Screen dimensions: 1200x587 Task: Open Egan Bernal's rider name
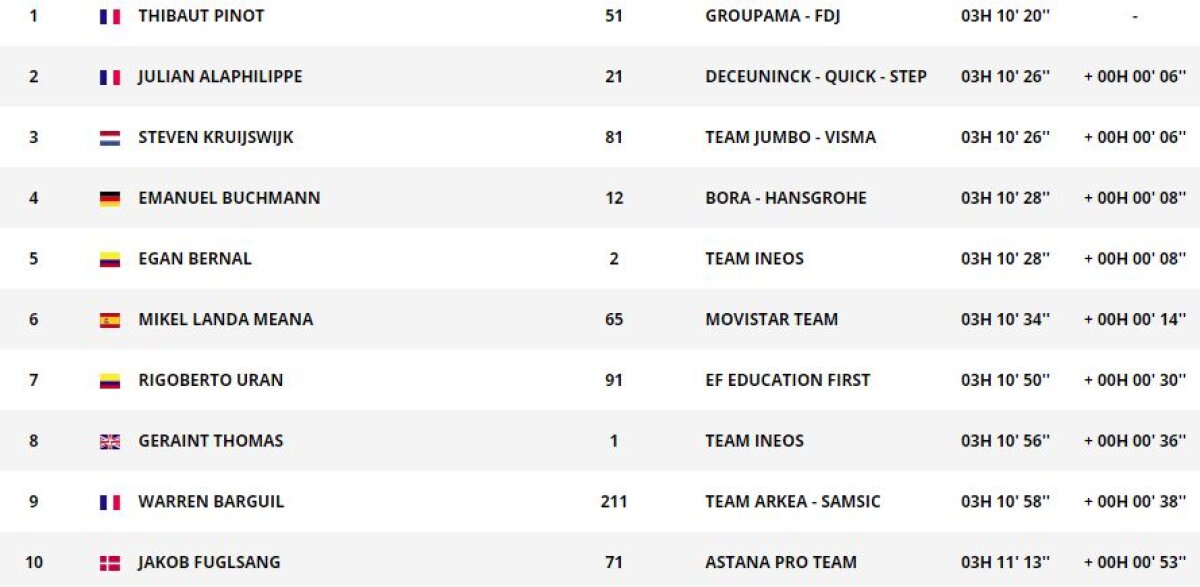click(195, 258)
